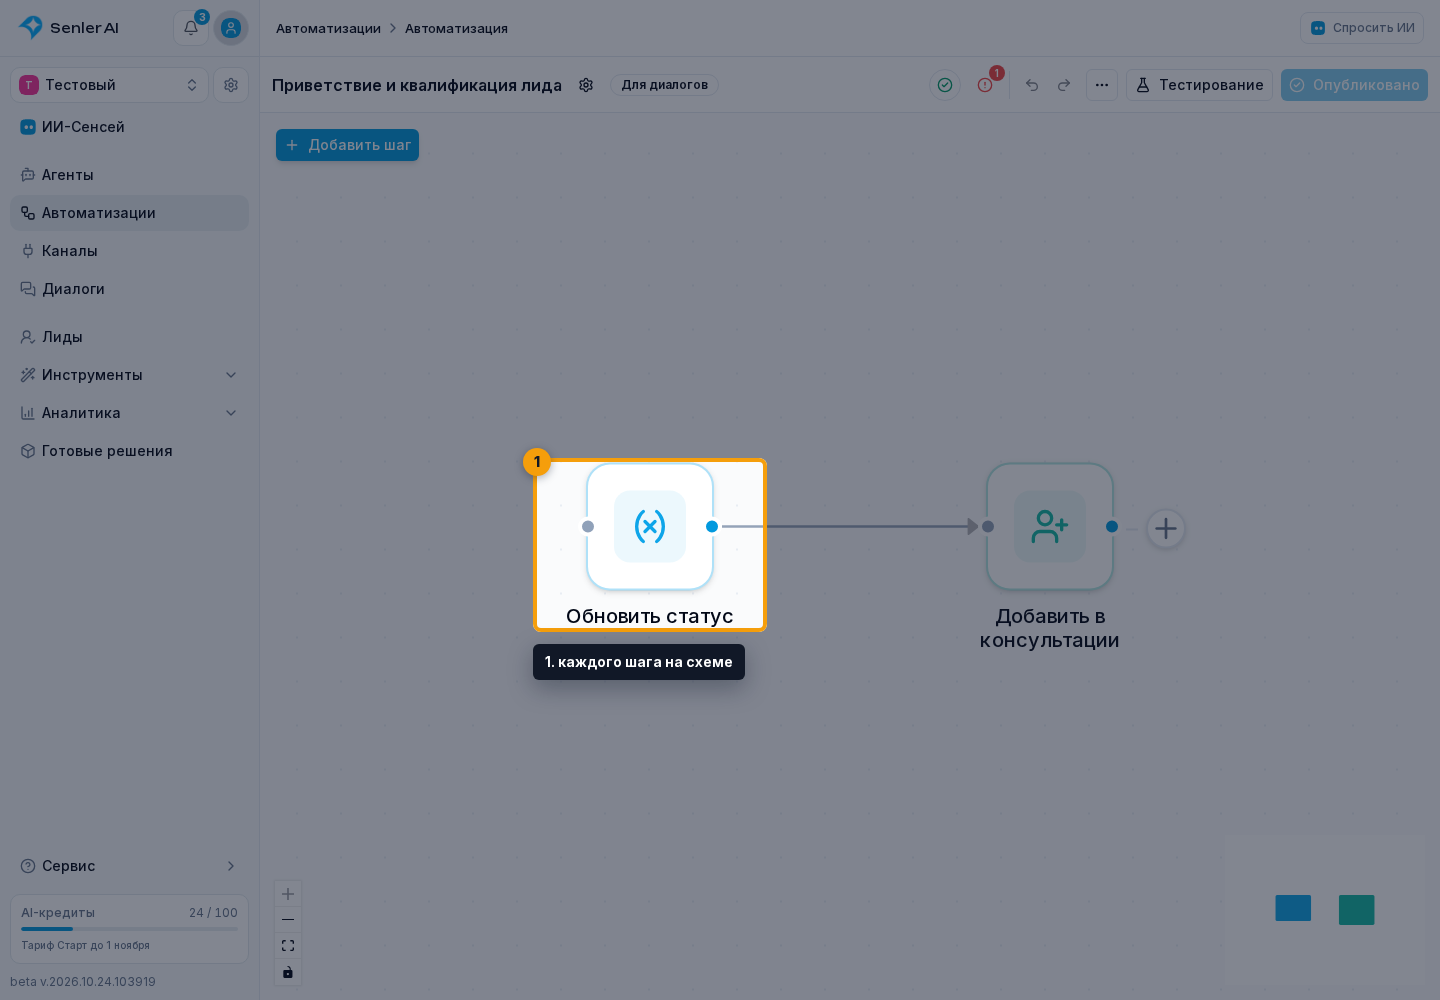Open workspace settings gear beside Тестовый

231,85
